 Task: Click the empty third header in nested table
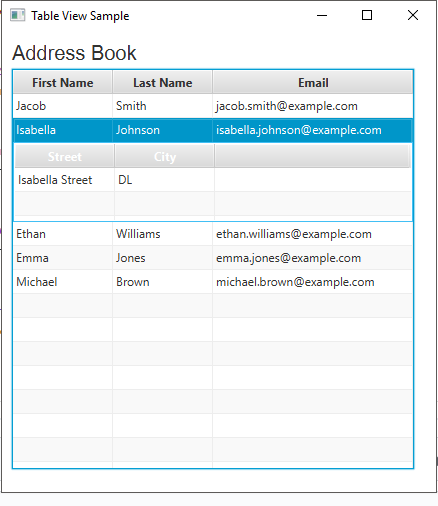click(x=313, y=156)
